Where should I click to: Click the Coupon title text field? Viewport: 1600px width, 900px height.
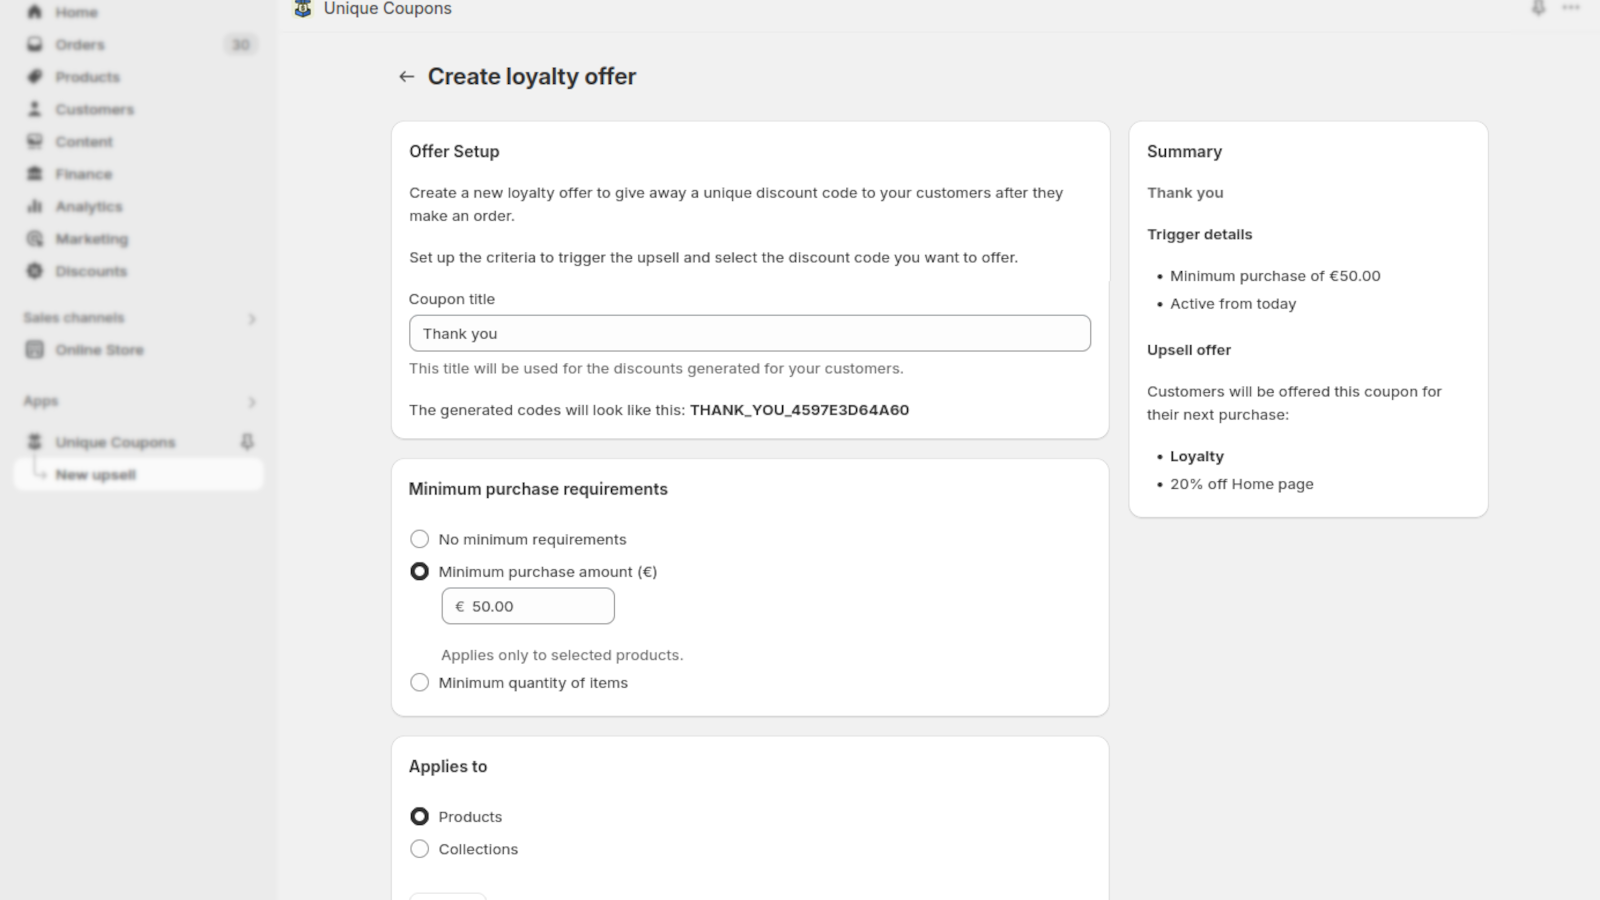point(750,334)
